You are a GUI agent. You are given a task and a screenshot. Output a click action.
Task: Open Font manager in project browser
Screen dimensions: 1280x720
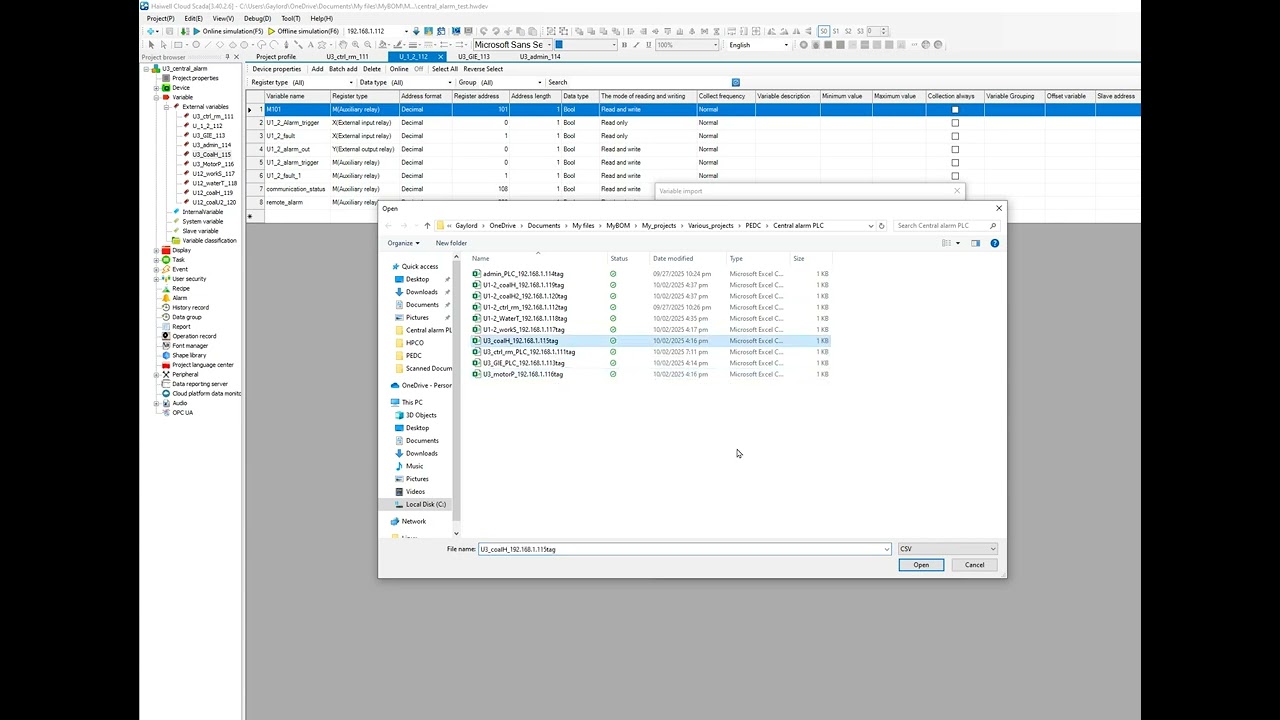190,346
